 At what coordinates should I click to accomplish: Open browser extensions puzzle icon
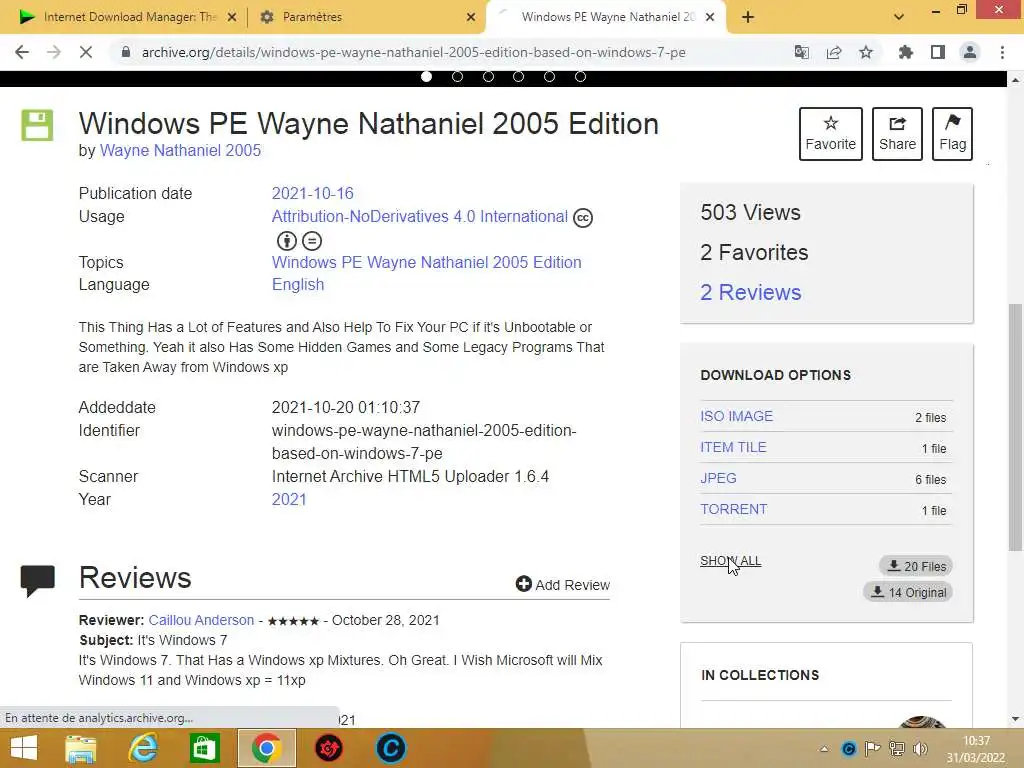906,52
